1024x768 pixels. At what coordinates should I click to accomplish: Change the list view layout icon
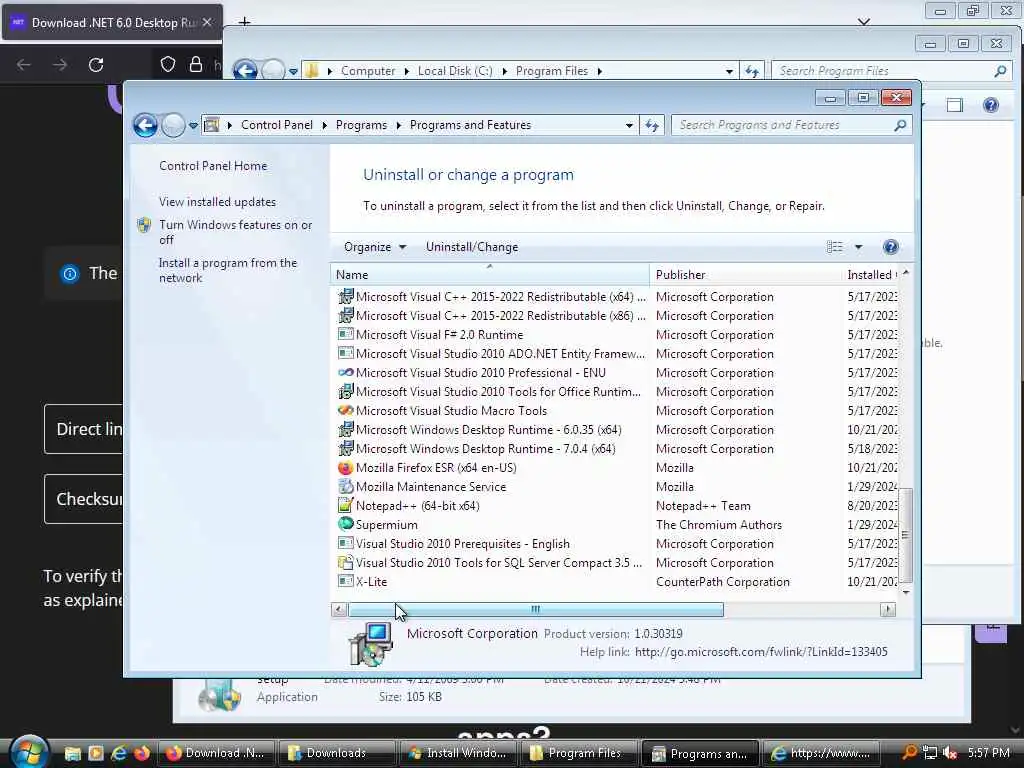tap(835, 247)
